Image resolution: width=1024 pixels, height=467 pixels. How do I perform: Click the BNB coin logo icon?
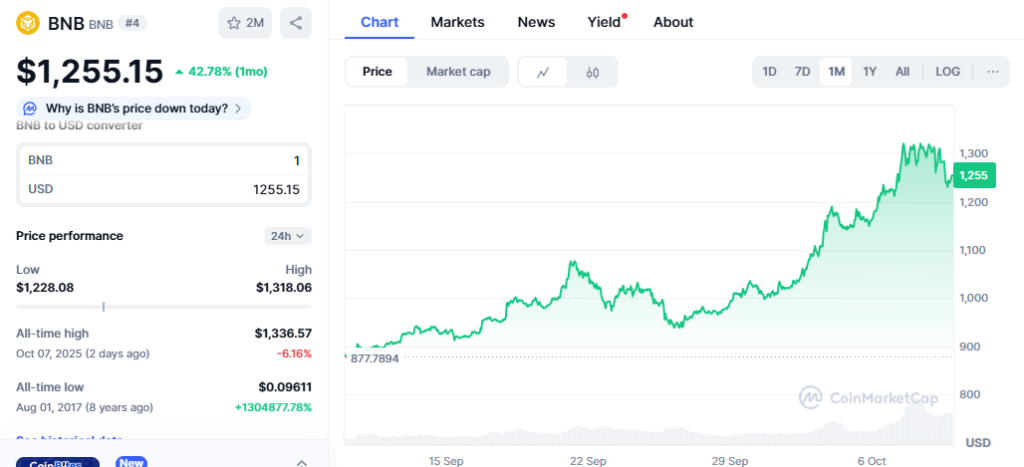(x=29, y=22)
